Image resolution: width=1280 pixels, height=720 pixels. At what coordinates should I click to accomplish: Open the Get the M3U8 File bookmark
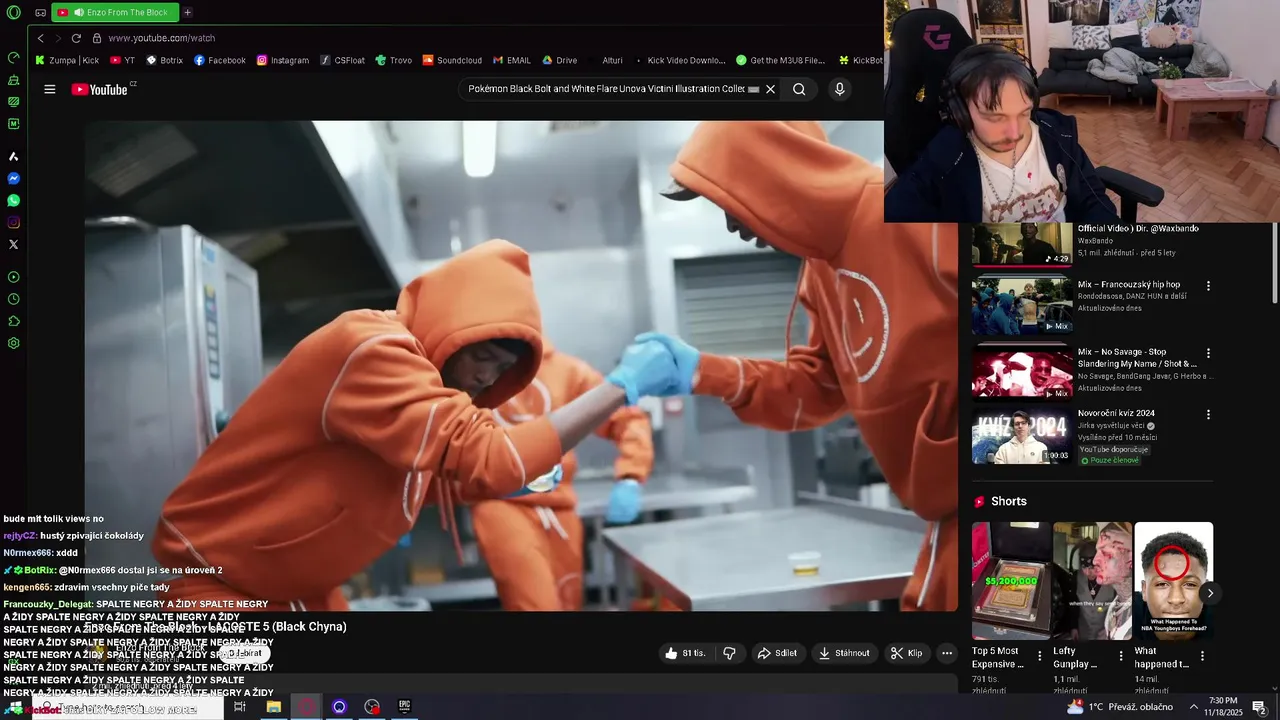pos(781,60)
